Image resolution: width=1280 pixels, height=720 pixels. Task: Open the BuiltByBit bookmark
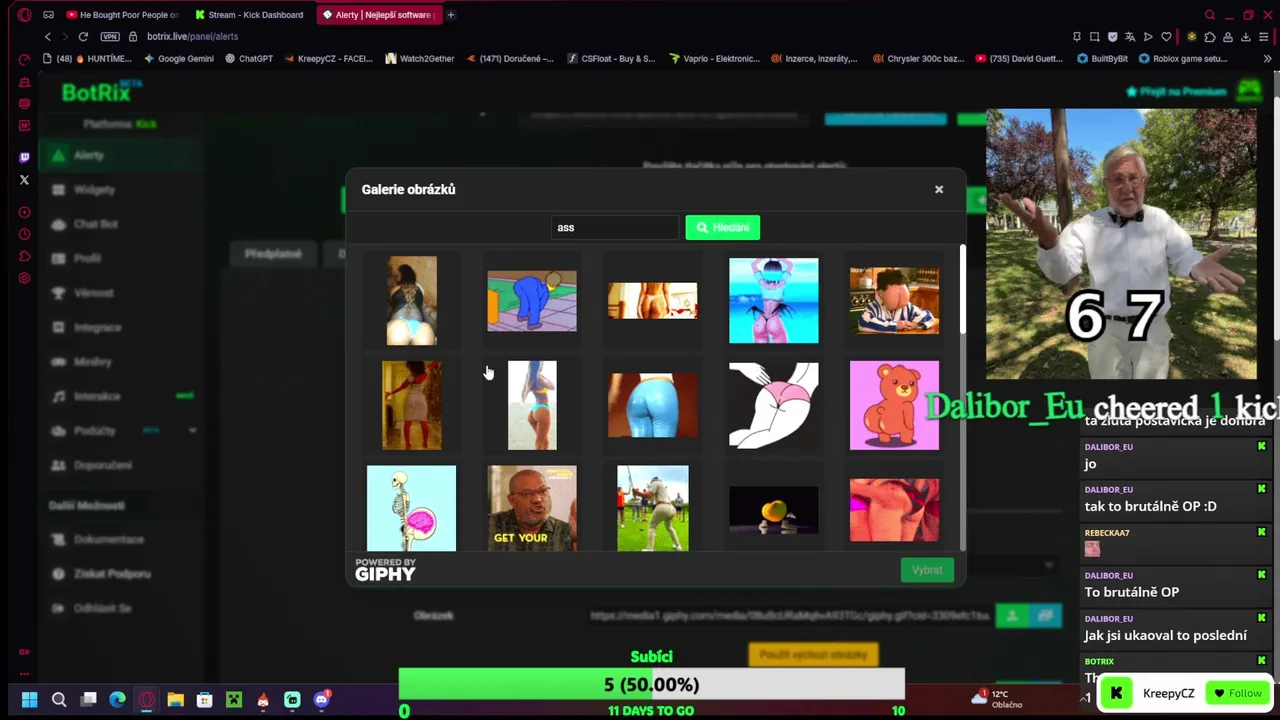(x=1102, y=59)
